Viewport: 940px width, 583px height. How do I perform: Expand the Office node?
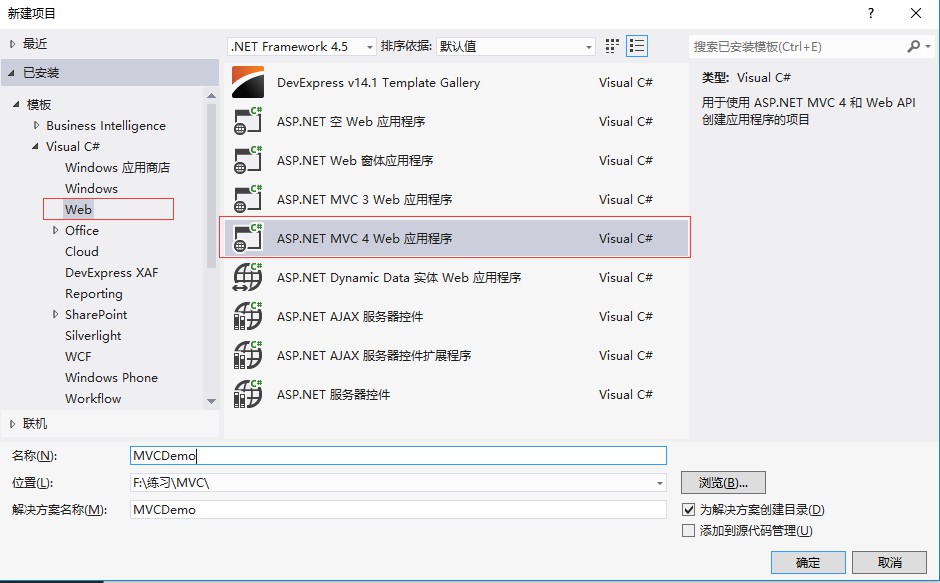[x=55, y=230]
